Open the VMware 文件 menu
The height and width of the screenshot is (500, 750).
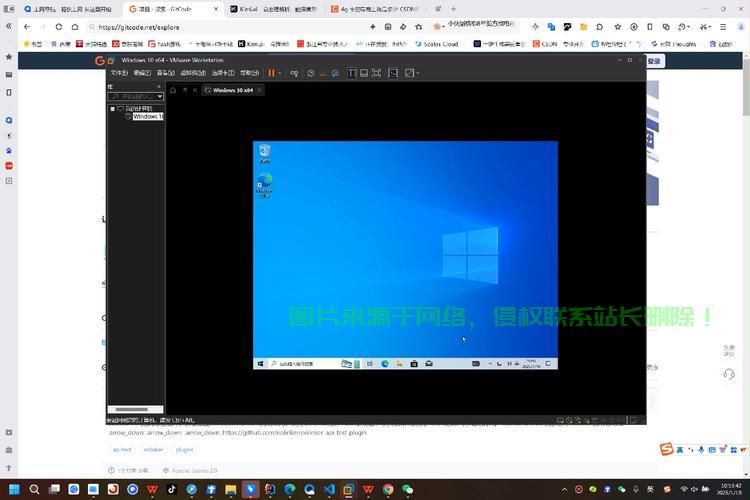coord(119,73)
